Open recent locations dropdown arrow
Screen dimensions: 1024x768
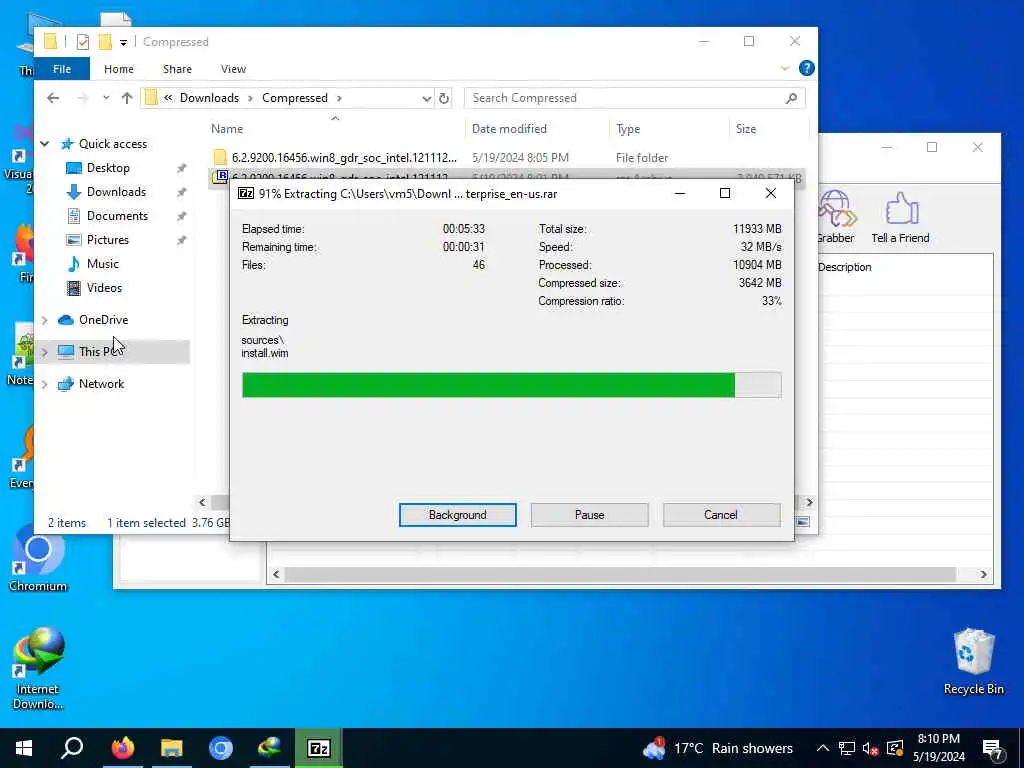tap(106, 98)
